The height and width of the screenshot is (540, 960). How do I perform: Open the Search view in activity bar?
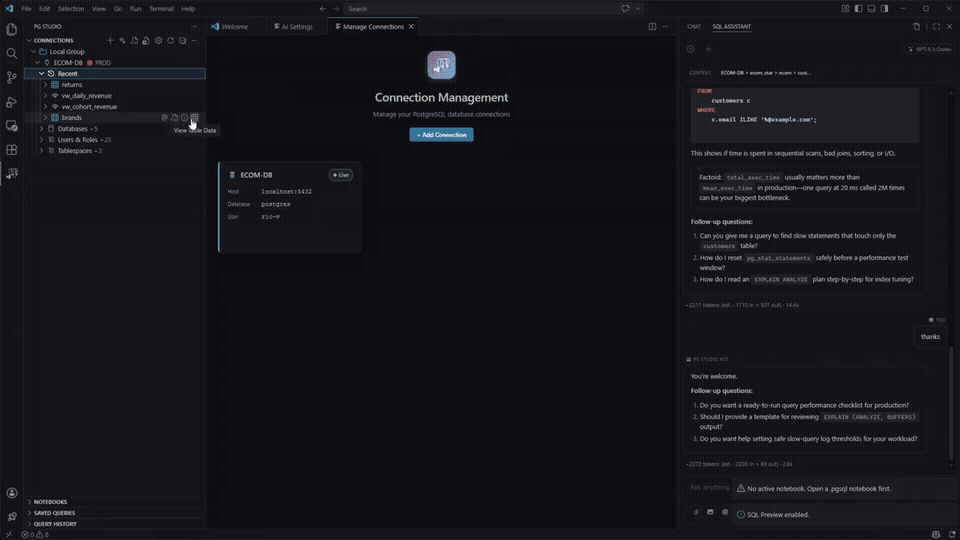click(12, 53)
